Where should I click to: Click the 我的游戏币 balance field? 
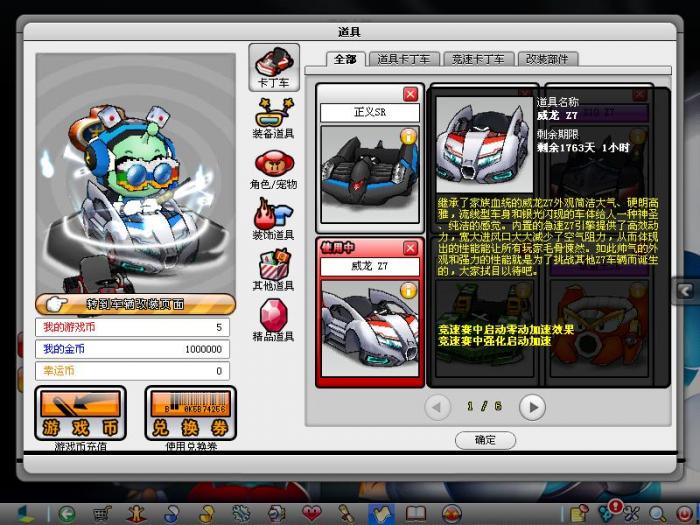pos(133,327)
